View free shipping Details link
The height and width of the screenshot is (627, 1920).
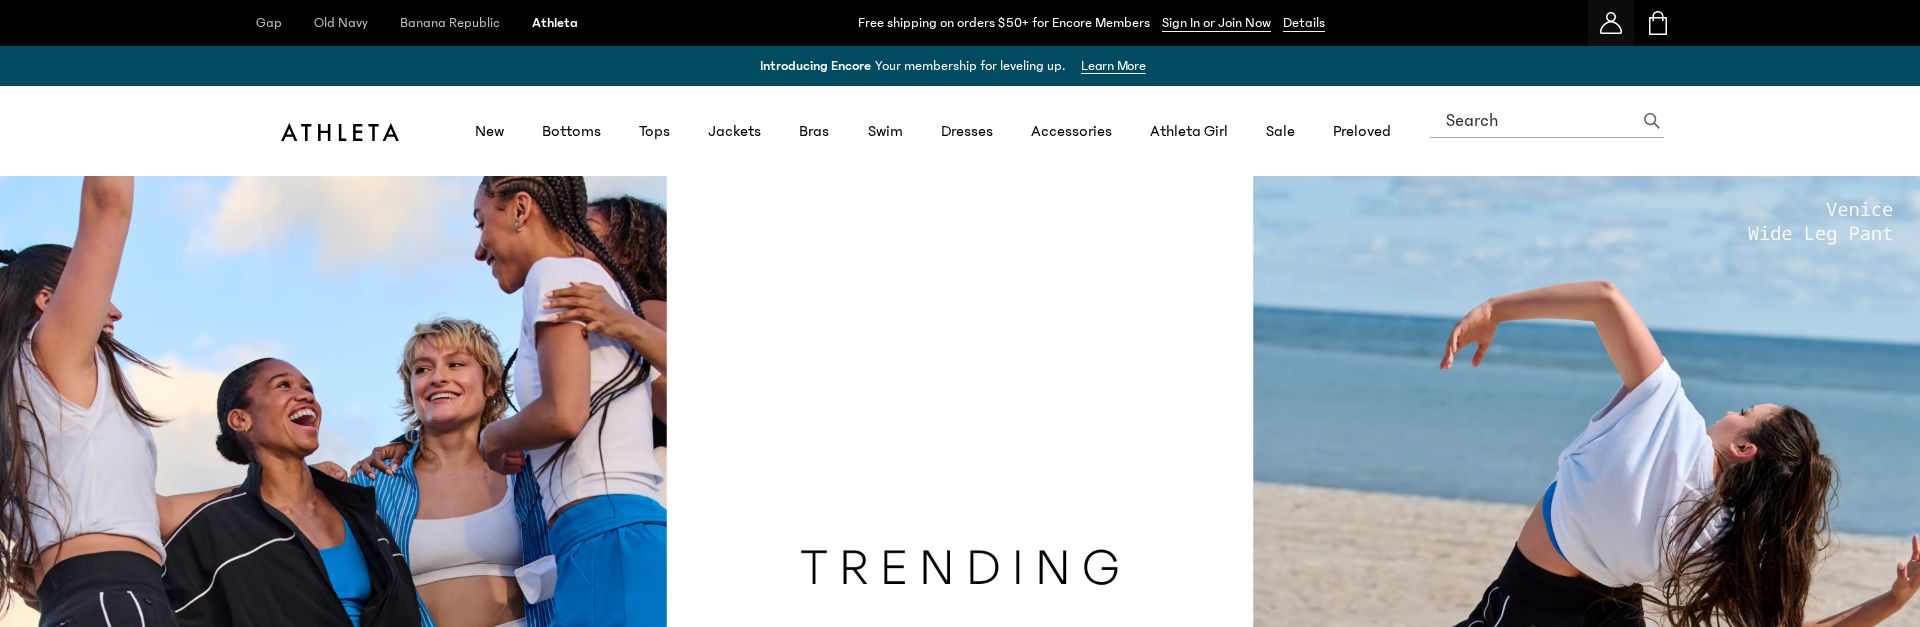pyautogui.click(x=1304, y=23)
